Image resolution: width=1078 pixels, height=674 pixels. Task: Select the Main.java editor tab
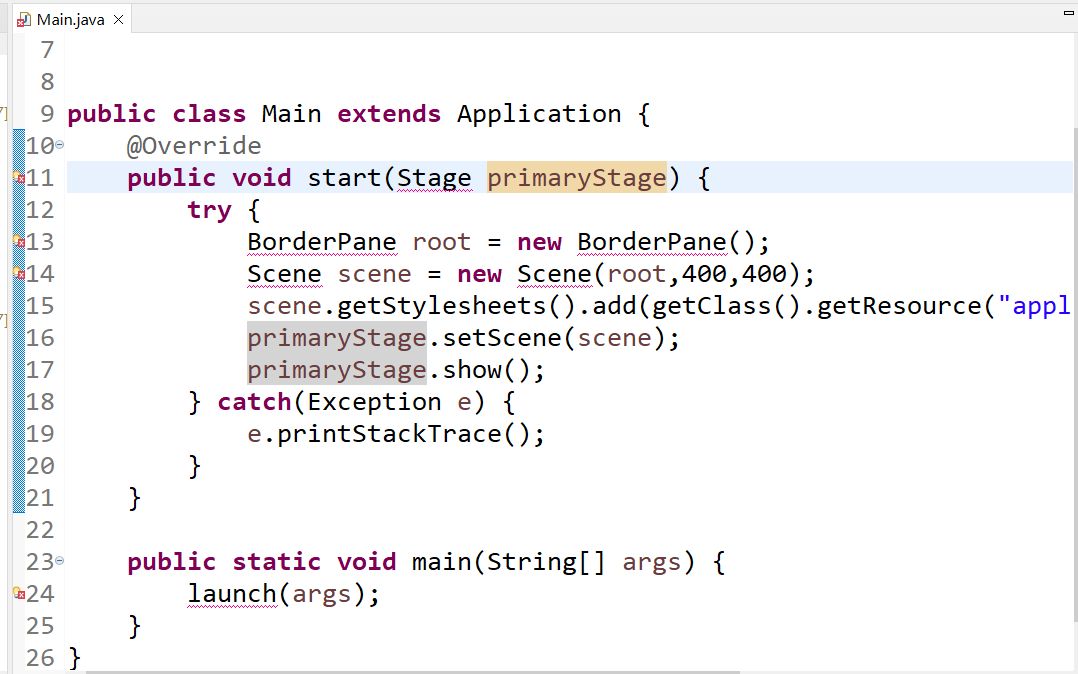coord(70,17)
